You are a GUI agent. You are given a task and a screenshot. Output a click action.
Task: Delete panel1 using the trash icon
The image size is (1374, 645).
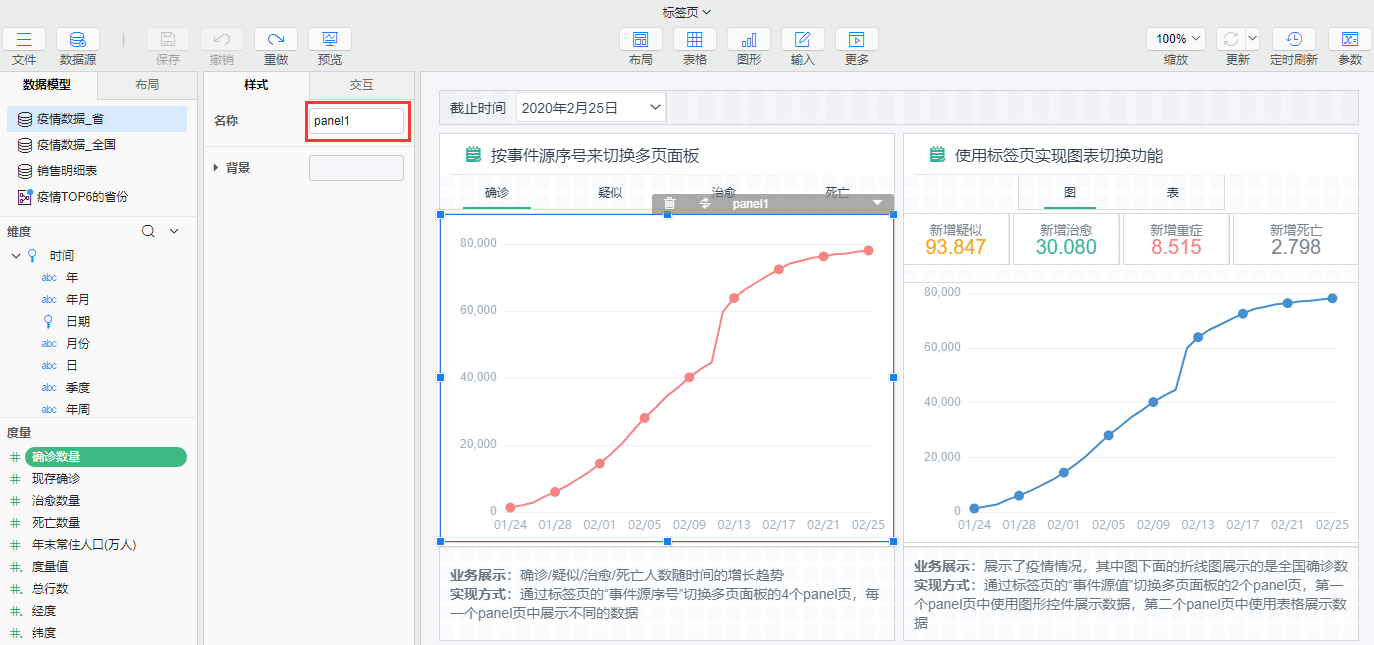point(670,203)
